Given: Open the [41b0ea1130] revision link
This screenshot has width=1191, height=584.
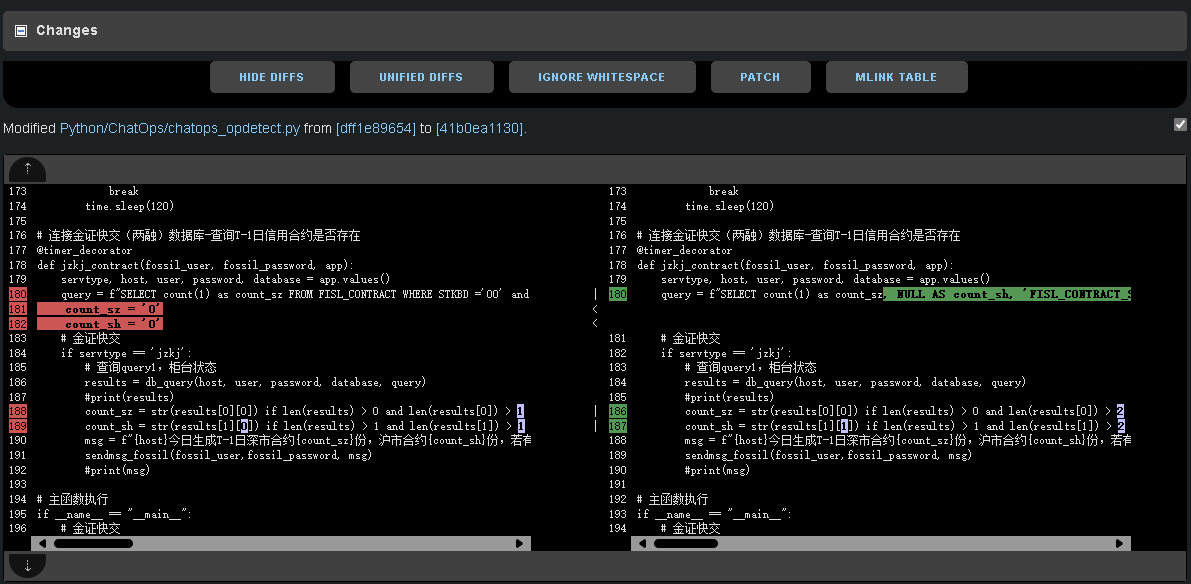Looking at the screenshot, I should (479, 128).
